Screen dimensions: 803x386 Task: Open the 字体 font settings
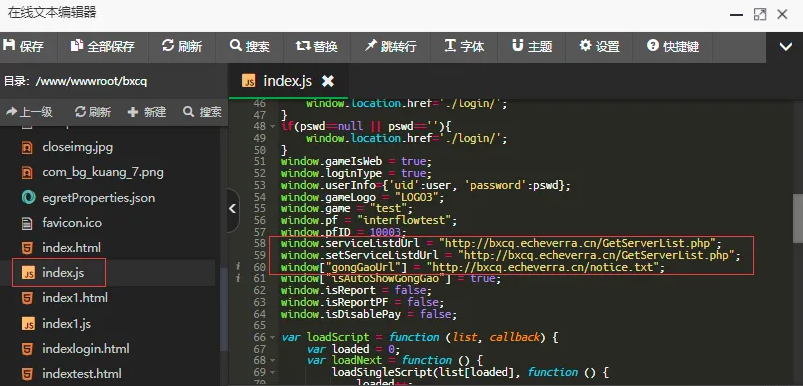coord(464,47)
